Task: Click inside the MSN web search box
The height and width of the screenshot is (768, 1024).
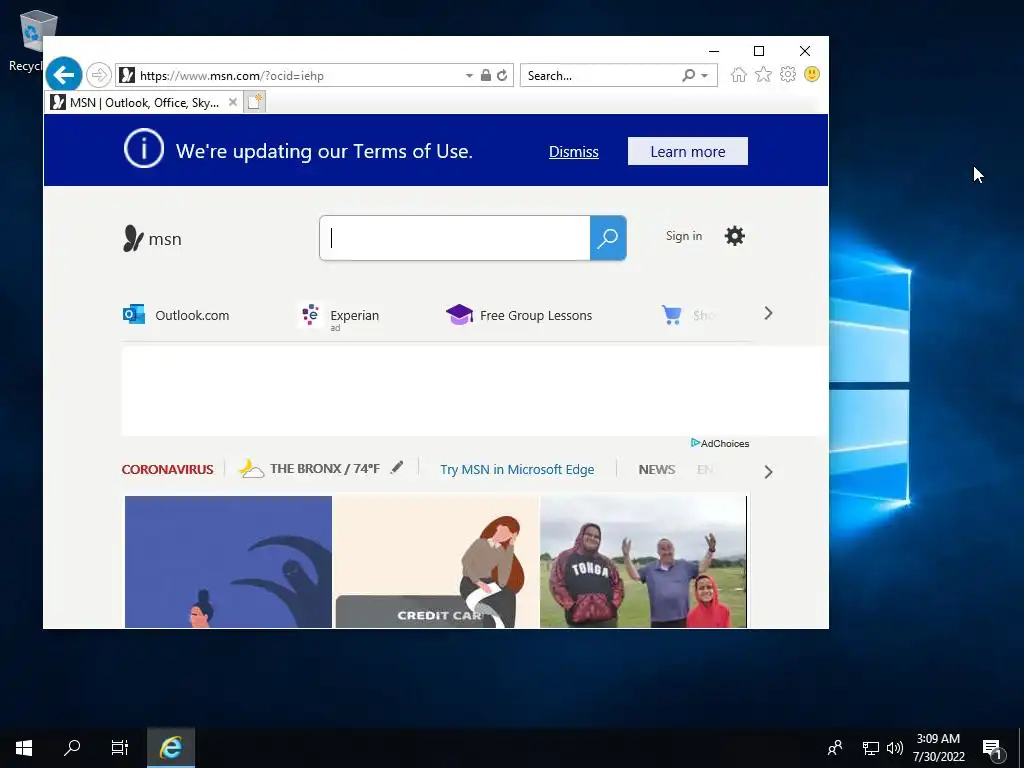Action: tap(455, 238)
